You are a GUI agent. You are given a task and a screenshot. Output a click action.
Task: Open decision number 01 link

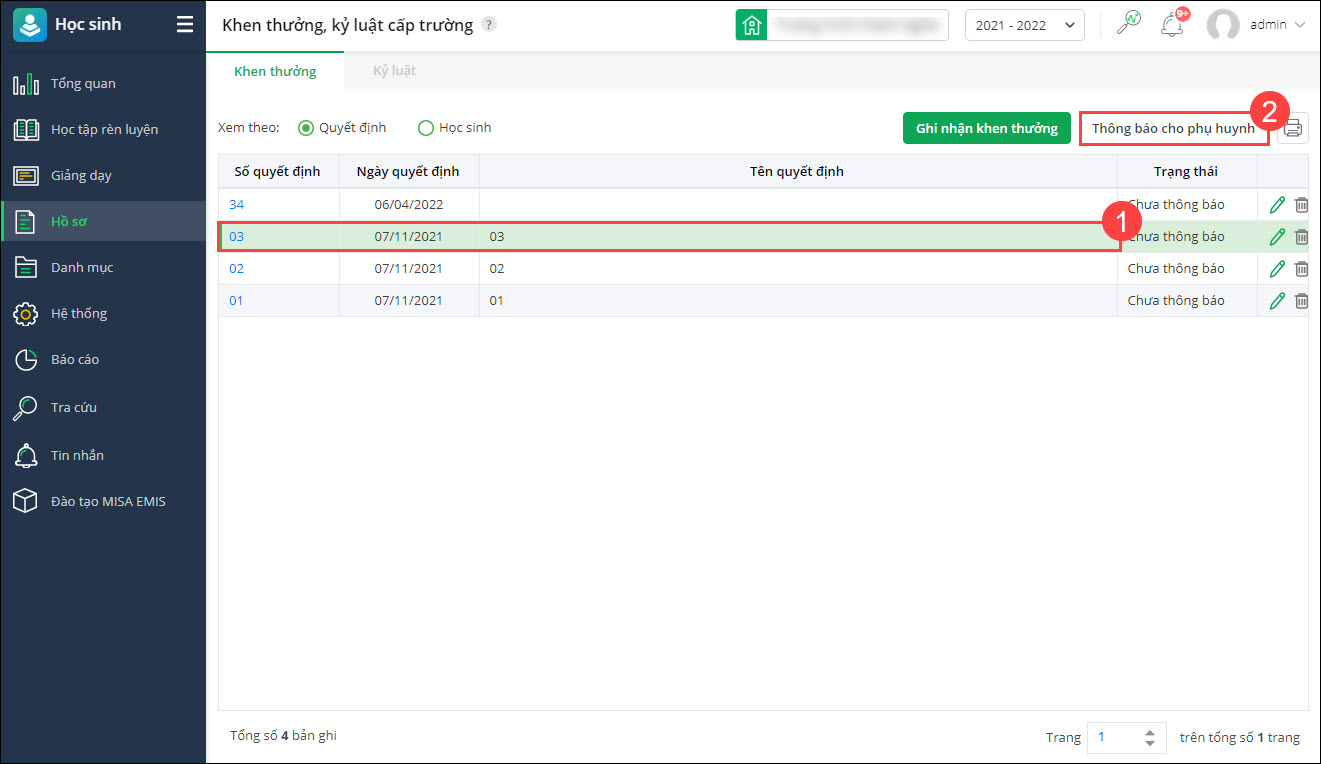(x=236, y=301)
